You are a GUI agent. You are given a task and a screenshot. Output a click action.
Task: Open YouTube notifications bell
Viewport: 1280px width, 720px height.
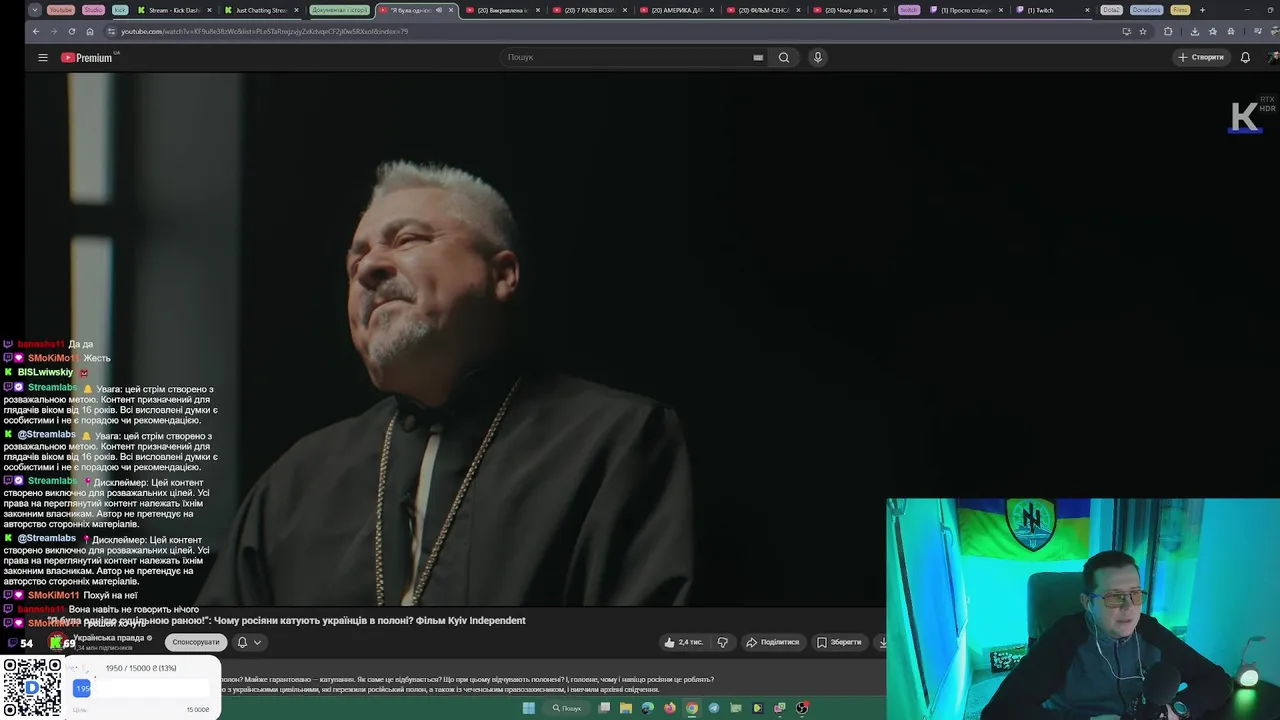click(1245, 57)
